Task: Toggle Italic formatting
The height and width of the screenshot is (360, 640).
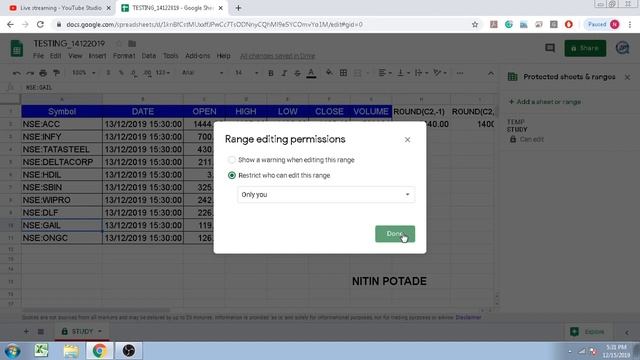Action: tap(284, 73)
